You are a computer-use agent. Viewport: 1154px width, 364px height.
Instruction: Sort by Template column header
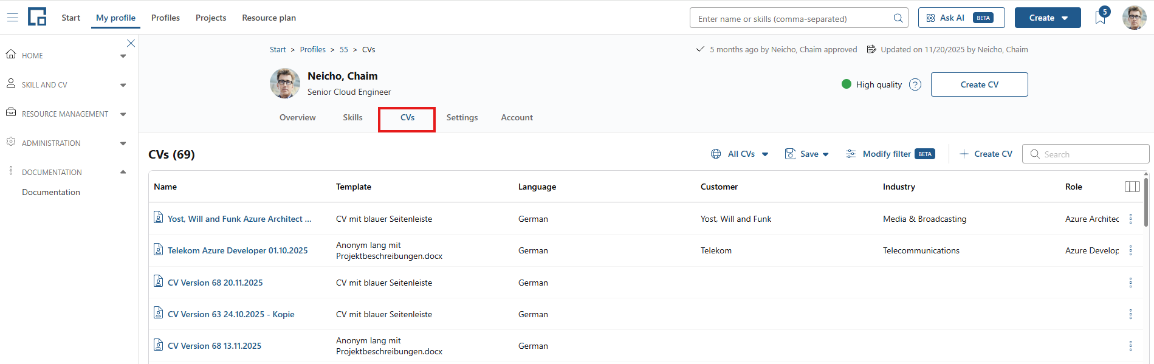pyautogui.click(x=353, y=187)
